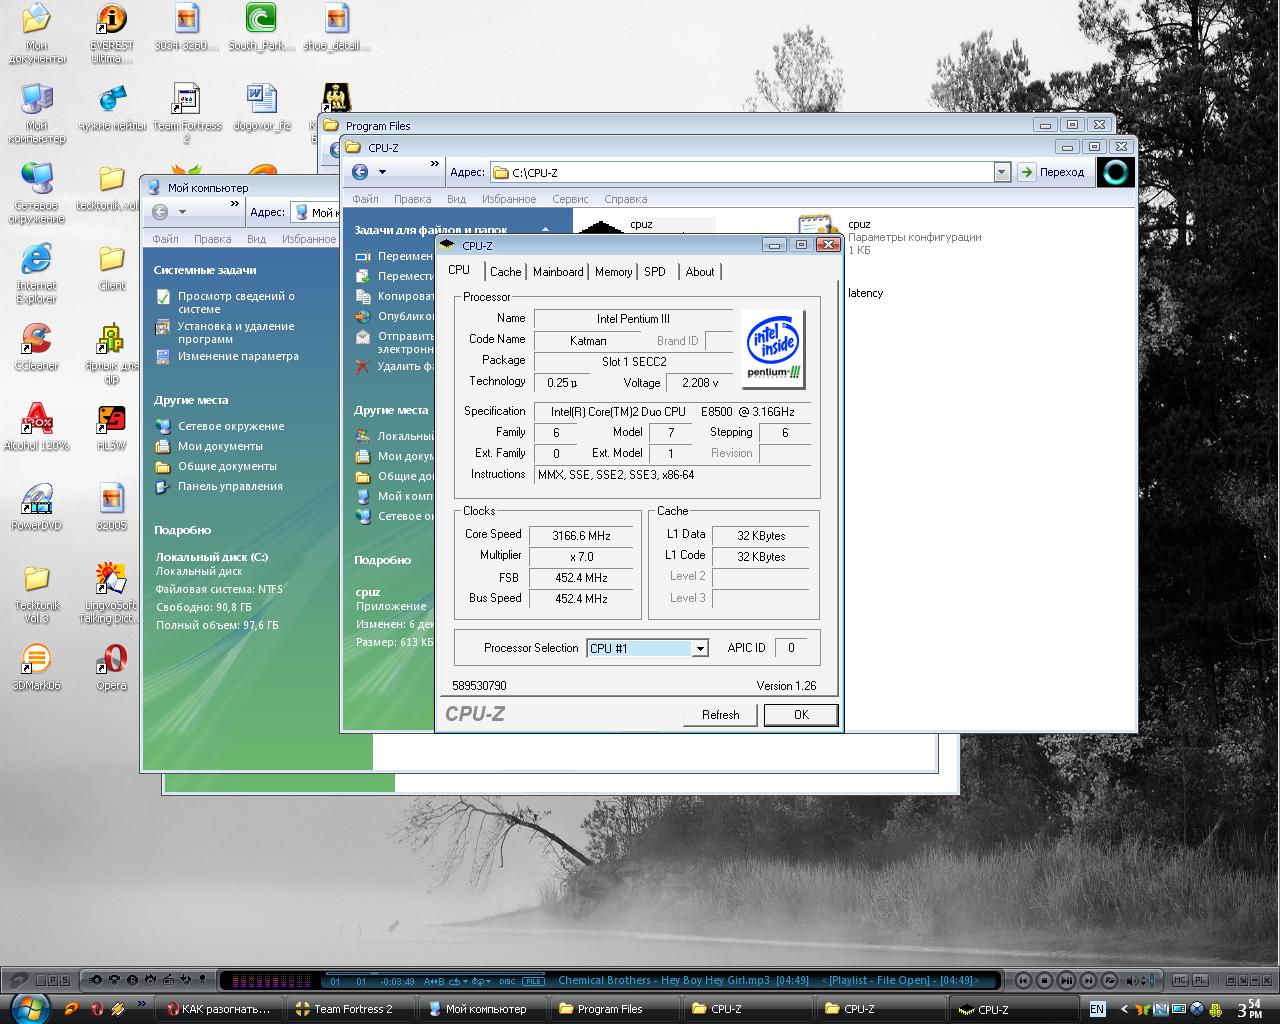
Task: Expand the Processor Selection dropdown
Action: coord(700,648)
